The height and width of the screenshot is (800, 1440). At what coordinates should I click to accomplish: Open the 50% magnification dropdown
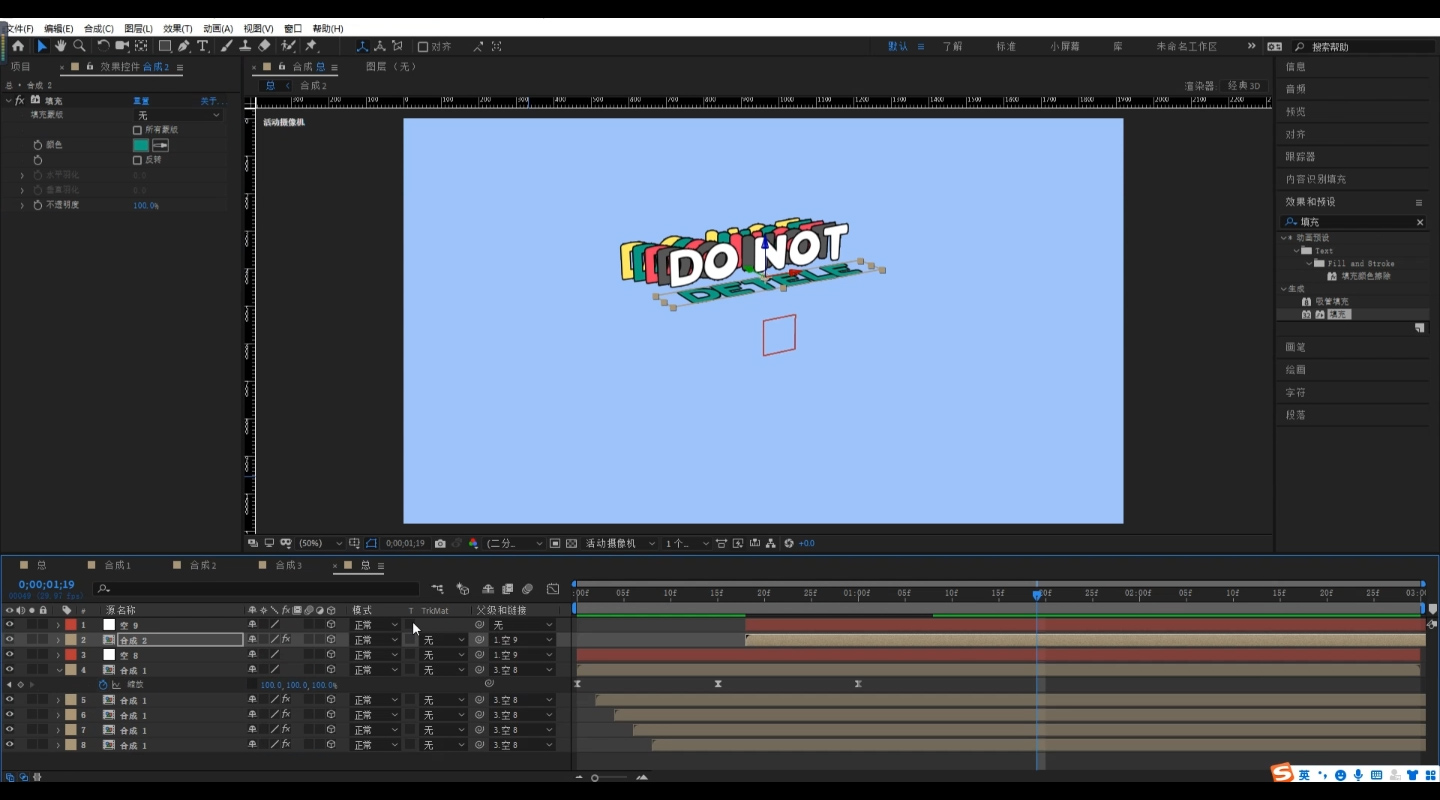point(320,543)
